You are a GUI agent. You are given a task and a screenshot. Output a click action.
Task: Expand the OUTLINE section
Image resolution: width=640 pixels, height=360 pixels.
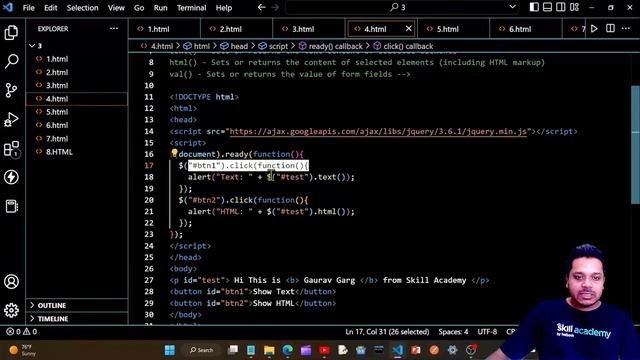click(x=77, y=305)
